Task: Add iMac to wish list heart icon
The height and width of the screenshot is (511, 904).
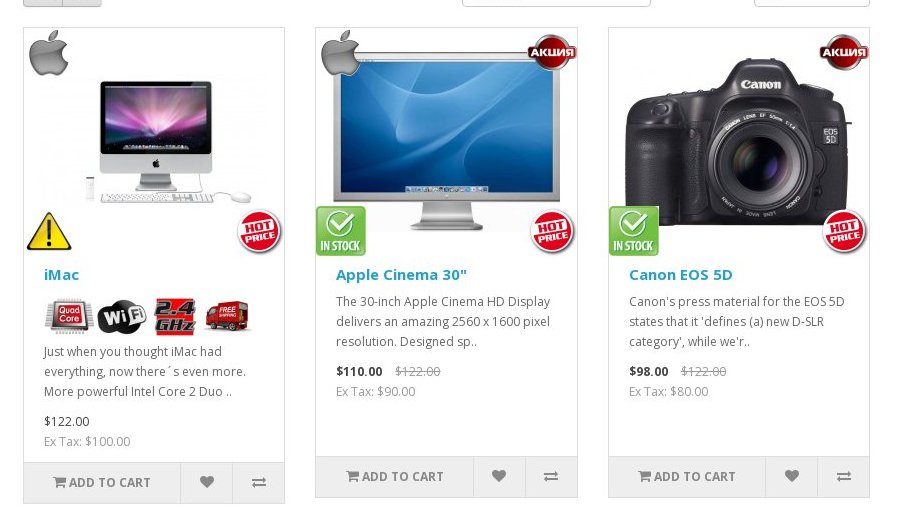Action: point(206,482)
